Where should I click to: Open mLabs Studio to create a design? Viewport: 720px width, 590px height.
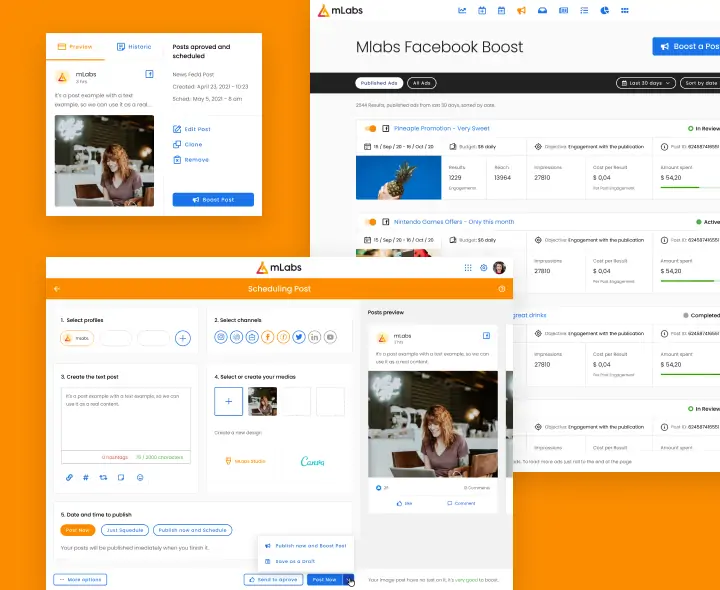[x=246, y=461]
